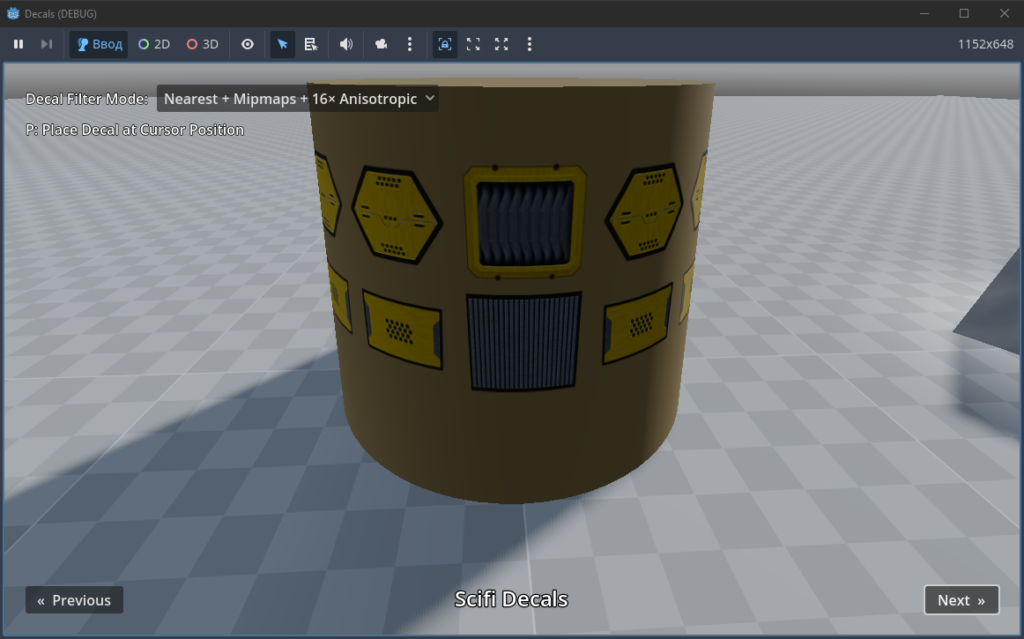Image resolution: width=1024 pixels, height=639 pixels.
Task: Pause the running Decals game
Action: coord(18,44)
